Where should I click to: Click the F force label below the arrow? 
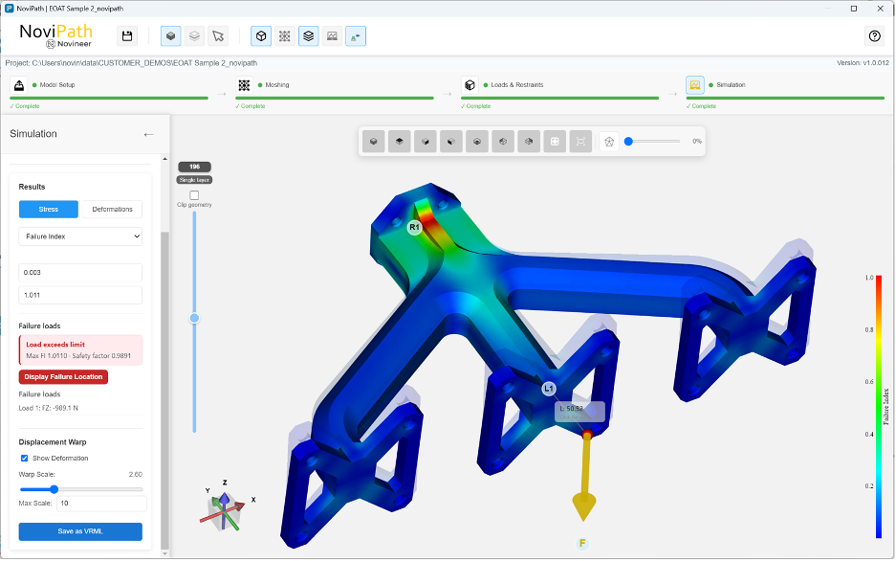coord(582,543)
